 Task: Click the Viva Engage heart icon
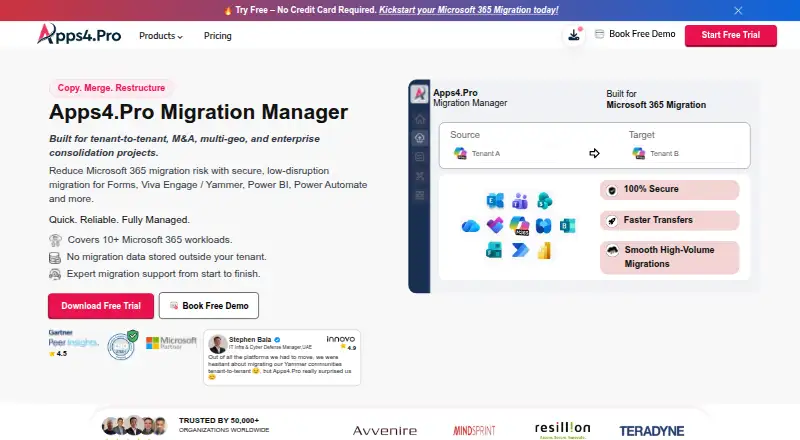pyautogui.click(x=495, y=225)
